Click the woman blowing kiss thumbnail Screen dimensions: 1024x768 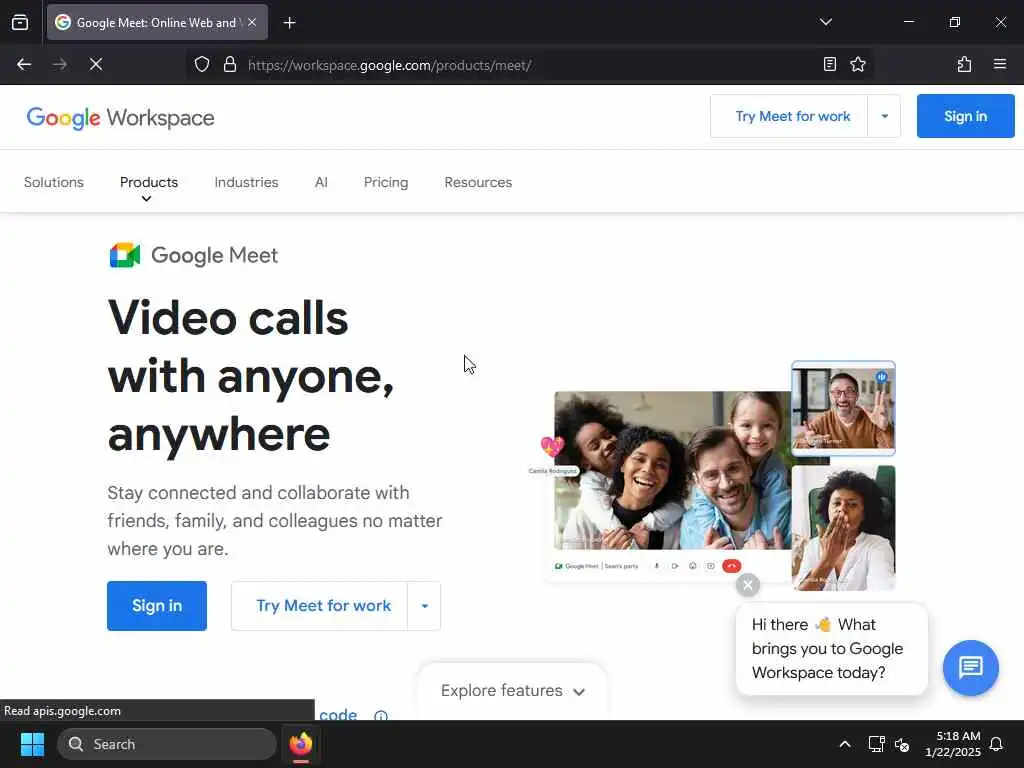[x=843, y=528]
